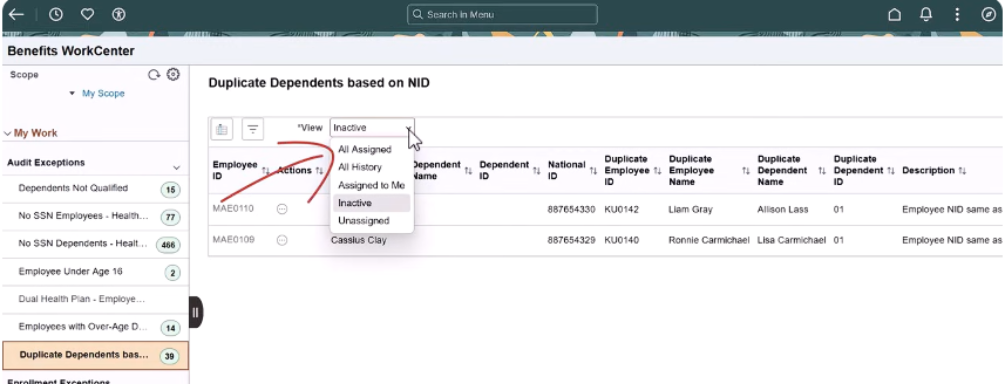Click Duplicate Employee ID KU0140

pyautogui.click(x=622, y=240)
